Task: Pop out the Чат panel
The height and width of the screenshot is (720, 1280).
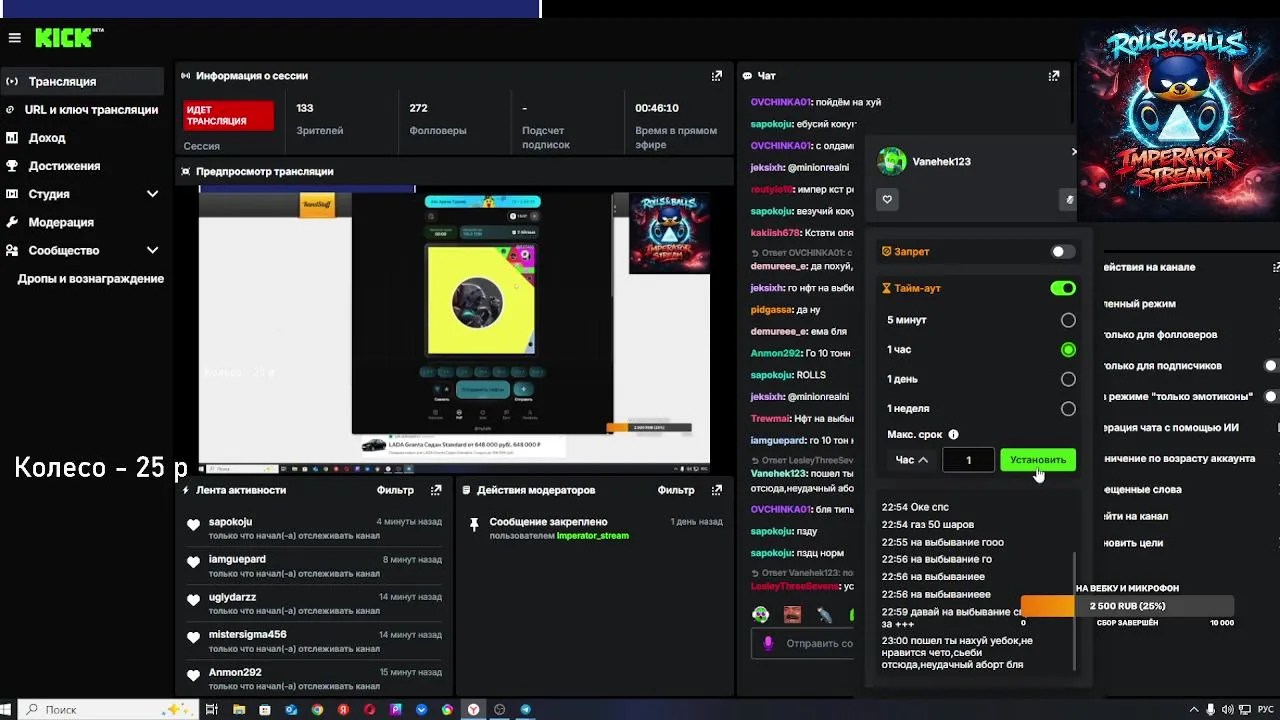Action: 1053,76
